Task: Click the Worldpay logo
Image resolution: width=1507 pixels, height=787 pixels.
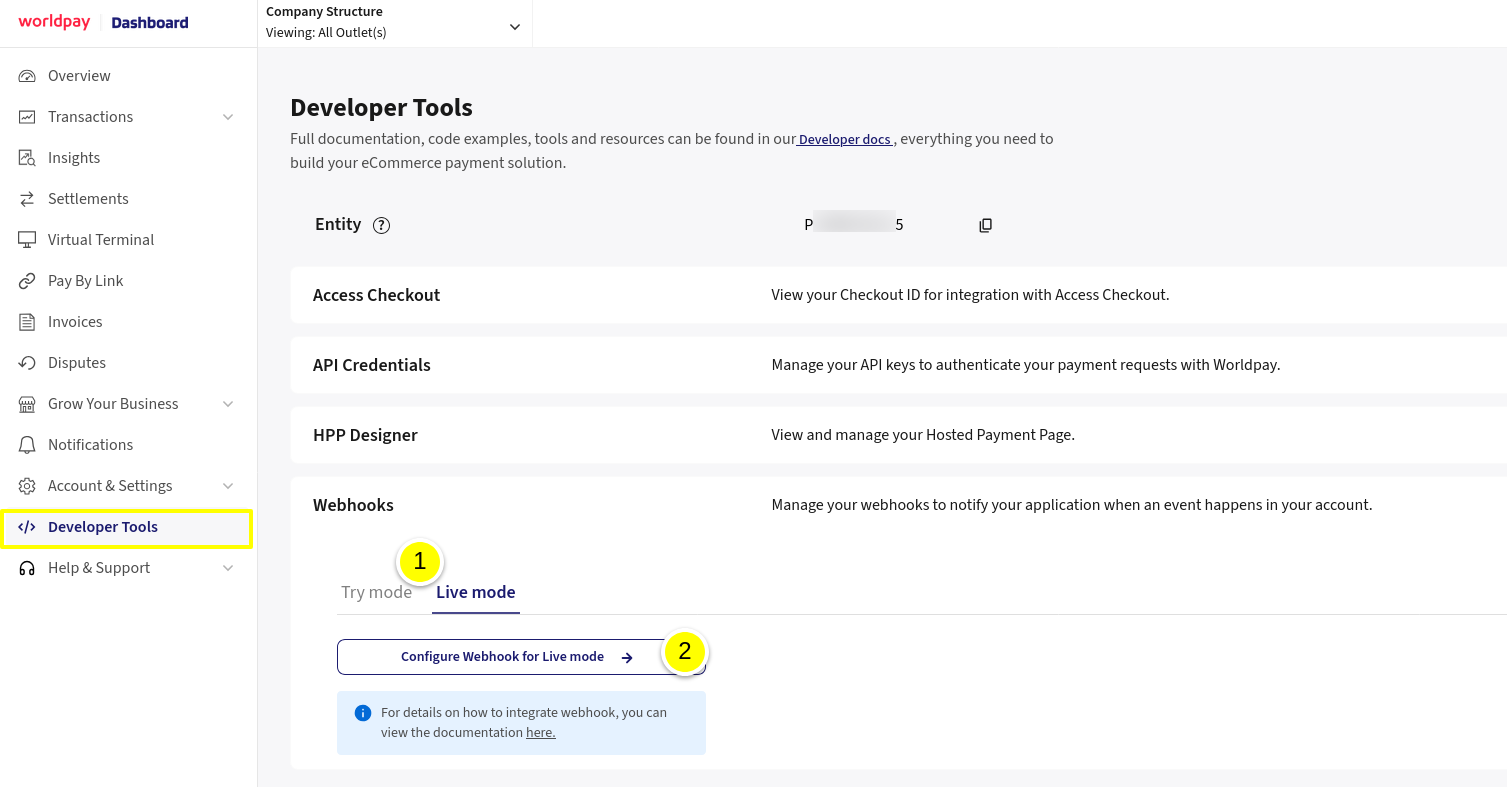Action: click(x=54, y=22)
